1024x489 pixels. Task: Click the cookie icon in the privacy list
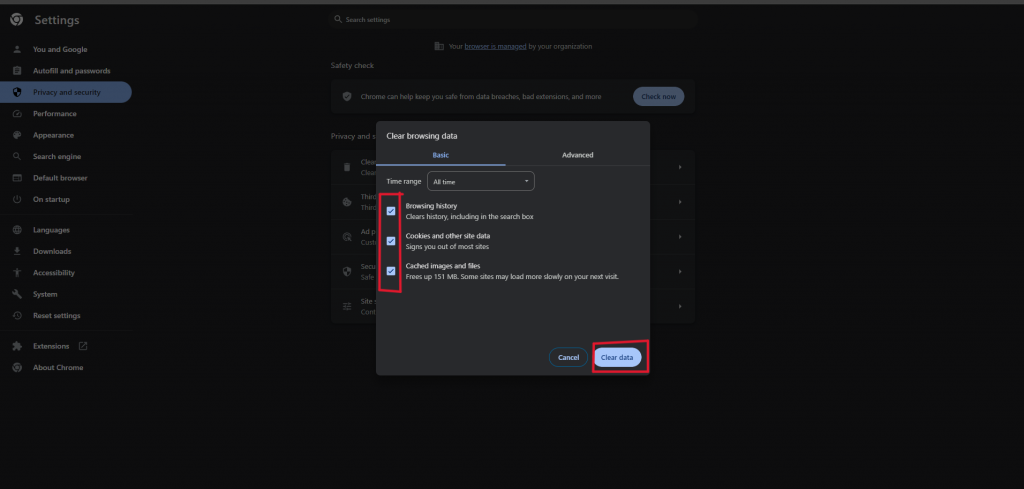point(347,202)
